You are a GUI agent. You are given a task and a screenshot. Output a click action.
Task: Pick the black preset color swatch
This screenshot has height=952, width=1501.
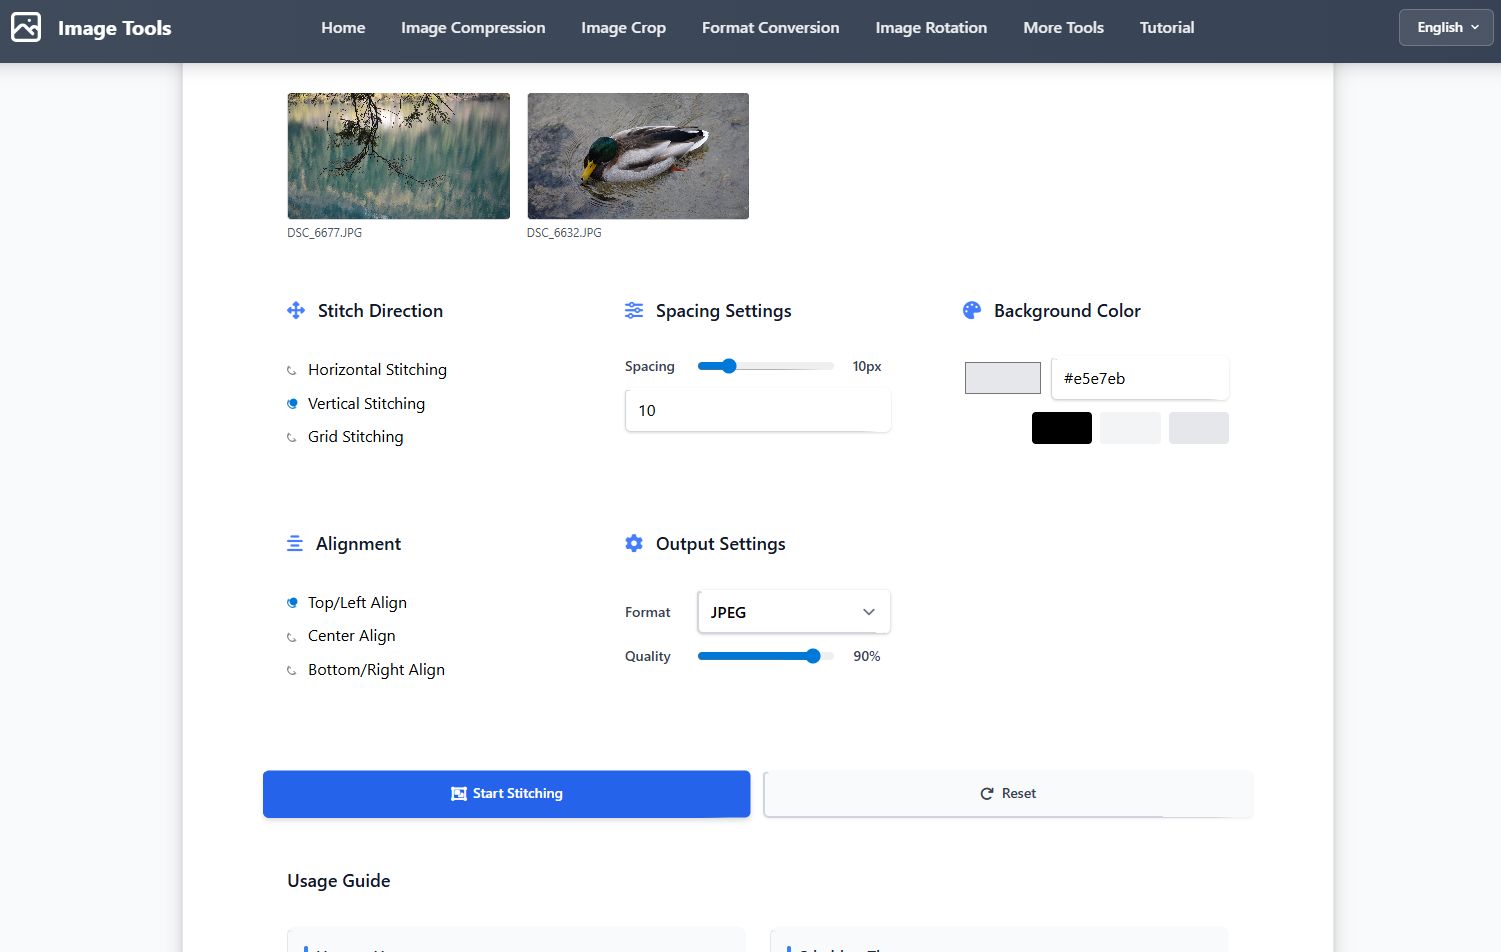(x=1061, y=428)
